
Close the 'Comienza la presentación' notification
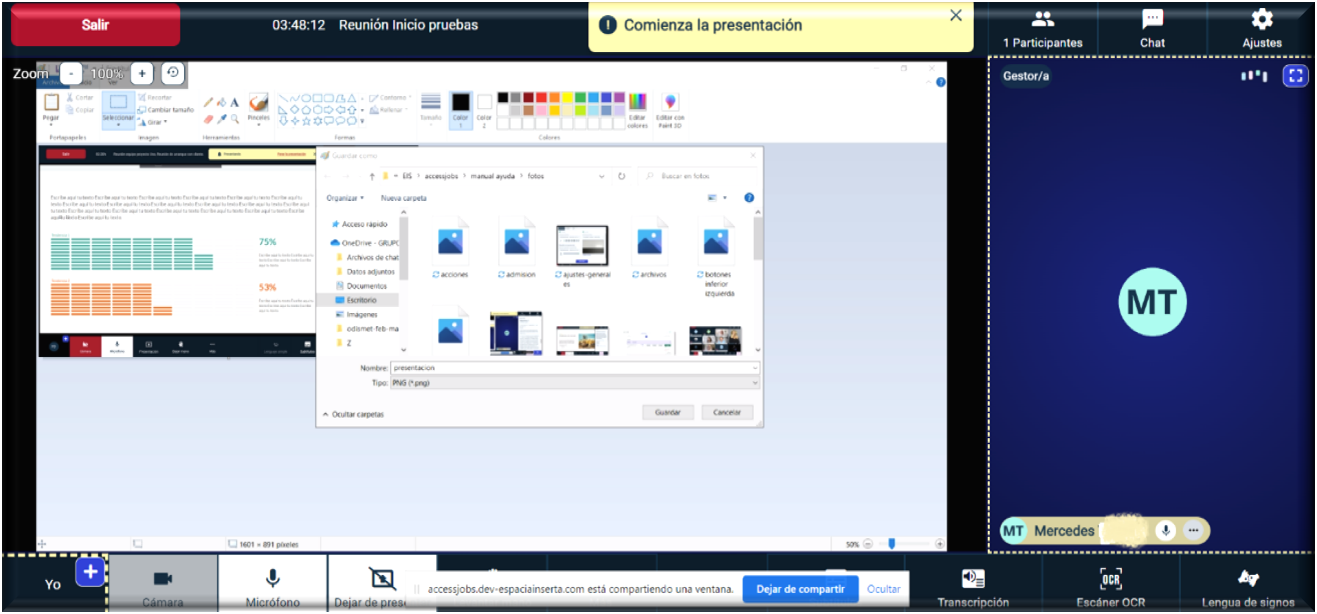955,15
